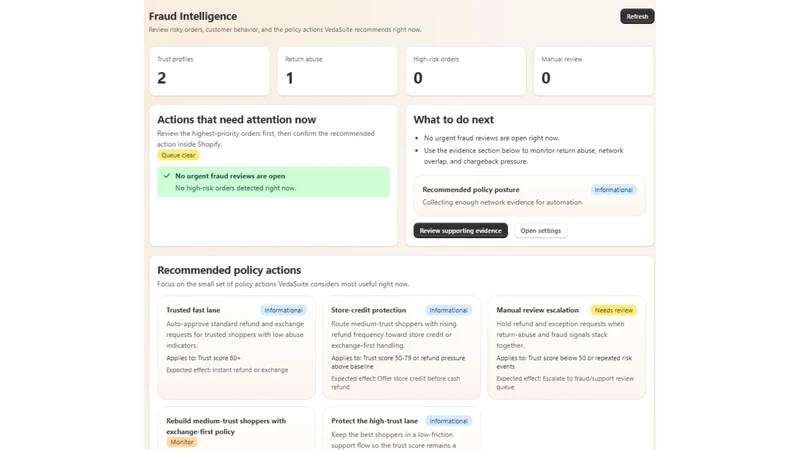This screenshot has height=450, width=800.
Task: Click Collecting enough network evidence text
Action: (502, 203)
